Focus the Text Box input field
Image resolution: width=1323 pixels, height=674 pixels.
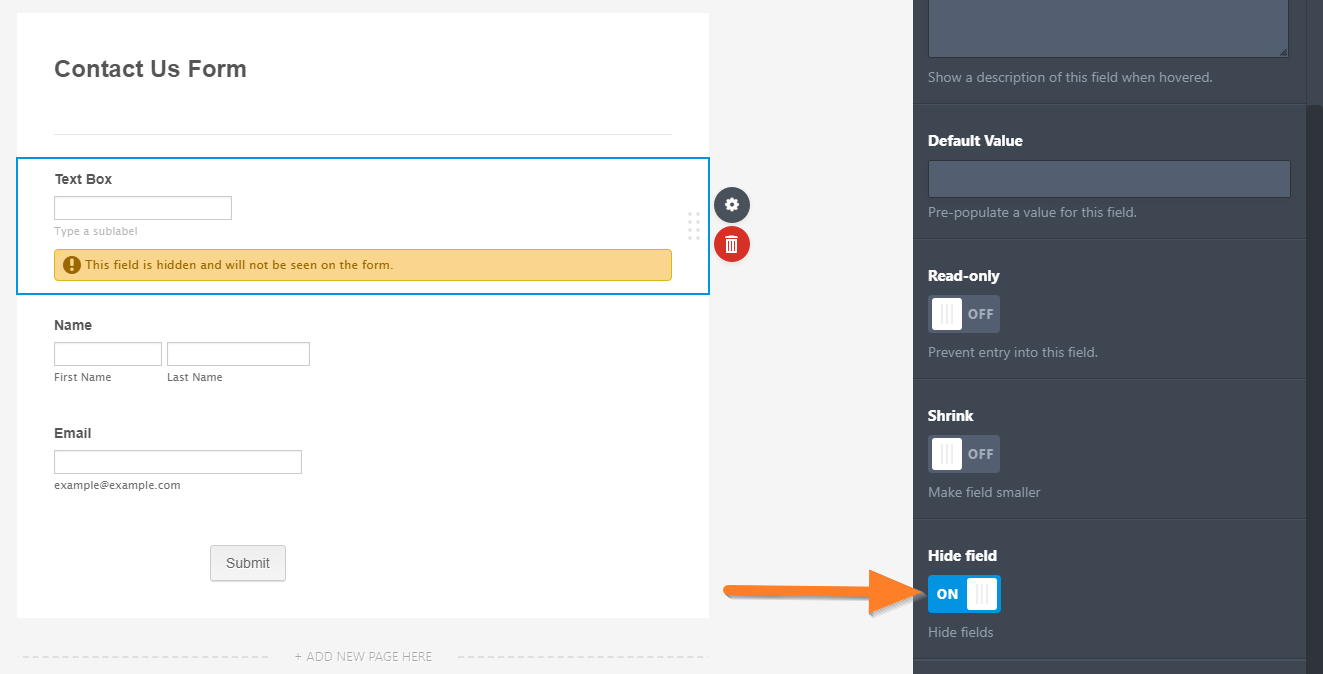[x=143, y=208]
